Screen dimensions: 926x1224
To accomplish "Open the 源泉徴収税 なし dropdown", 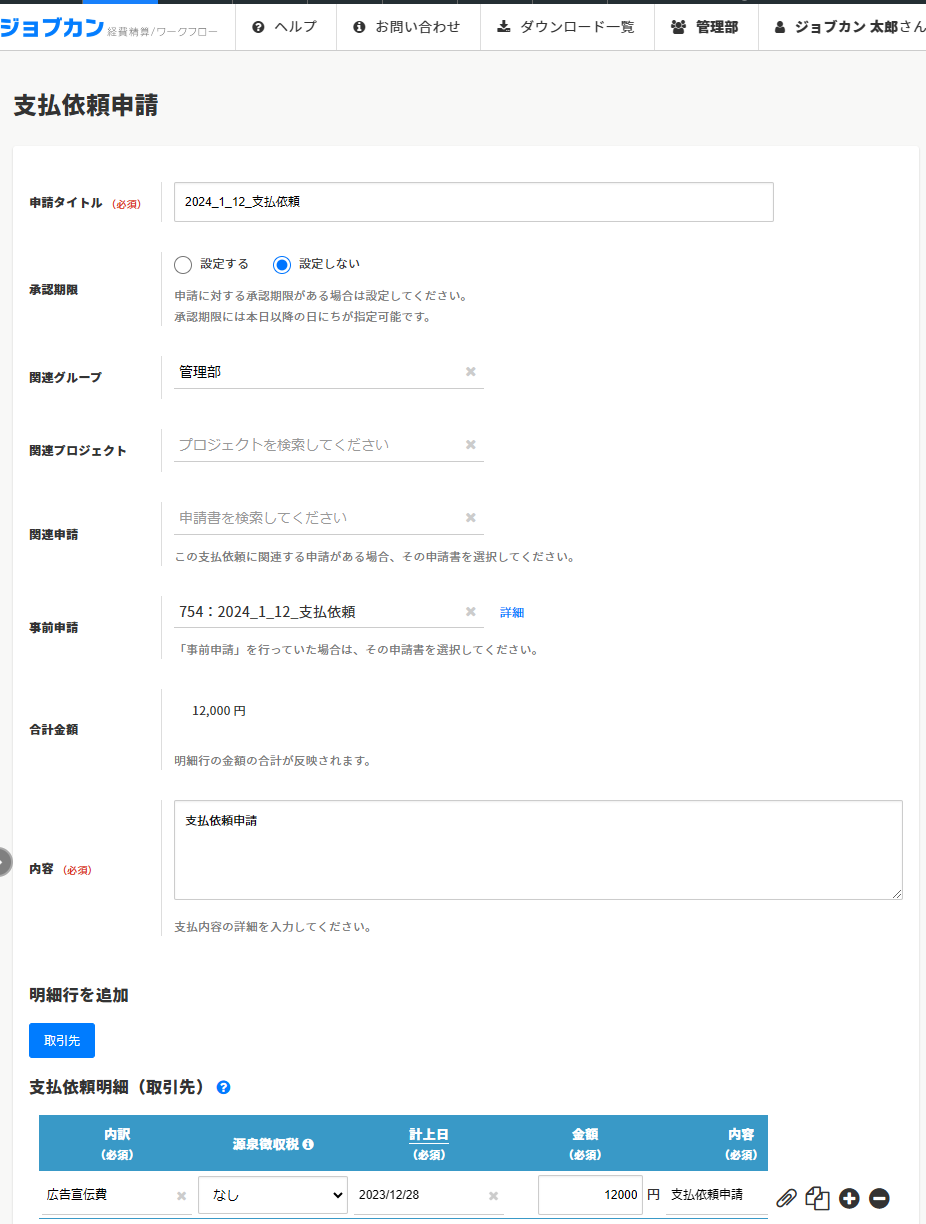I will pos(273,1195).
